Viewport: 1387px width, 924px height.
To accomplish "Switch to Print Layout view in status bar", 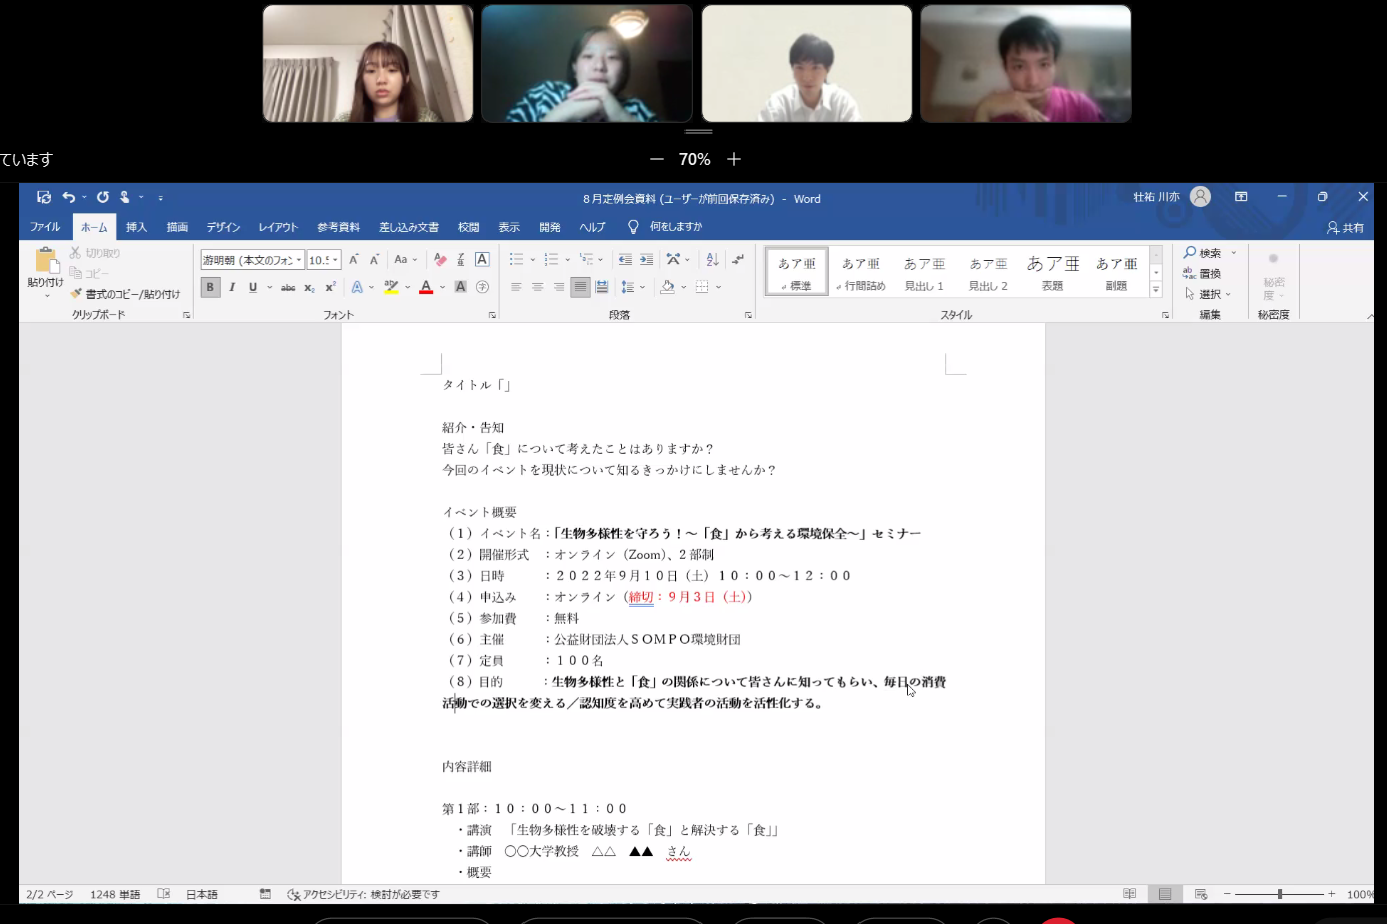I will (x=1165, y=894).
